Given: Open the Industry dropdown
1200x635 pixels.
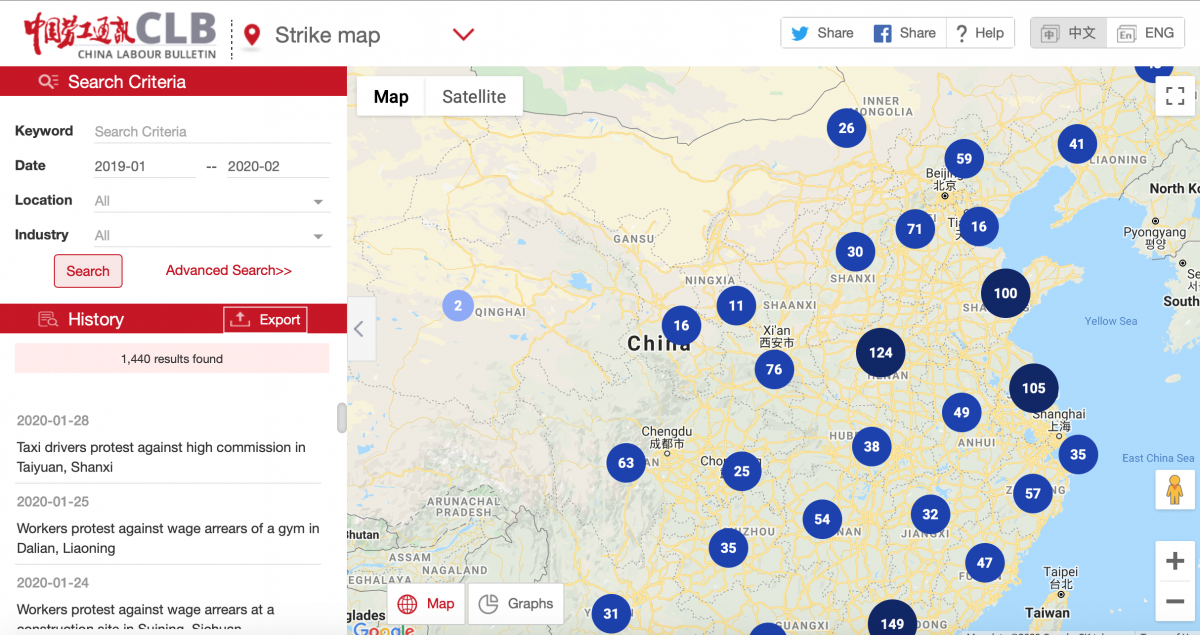Looking at the screenshot, I should (x=211, y=236).
